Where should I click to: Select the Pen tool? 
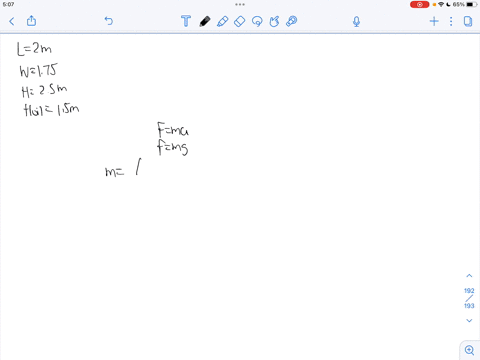(205, 21)
